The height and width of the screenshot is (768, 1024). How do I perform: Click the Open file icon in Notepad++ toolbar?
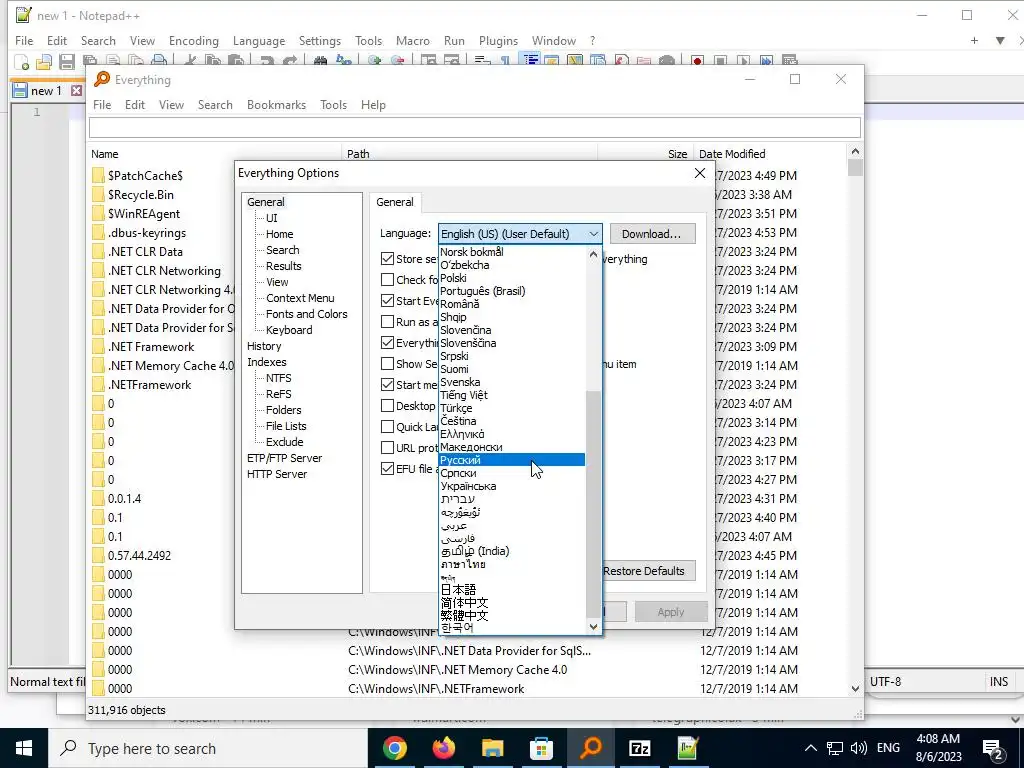click(44, 61)
